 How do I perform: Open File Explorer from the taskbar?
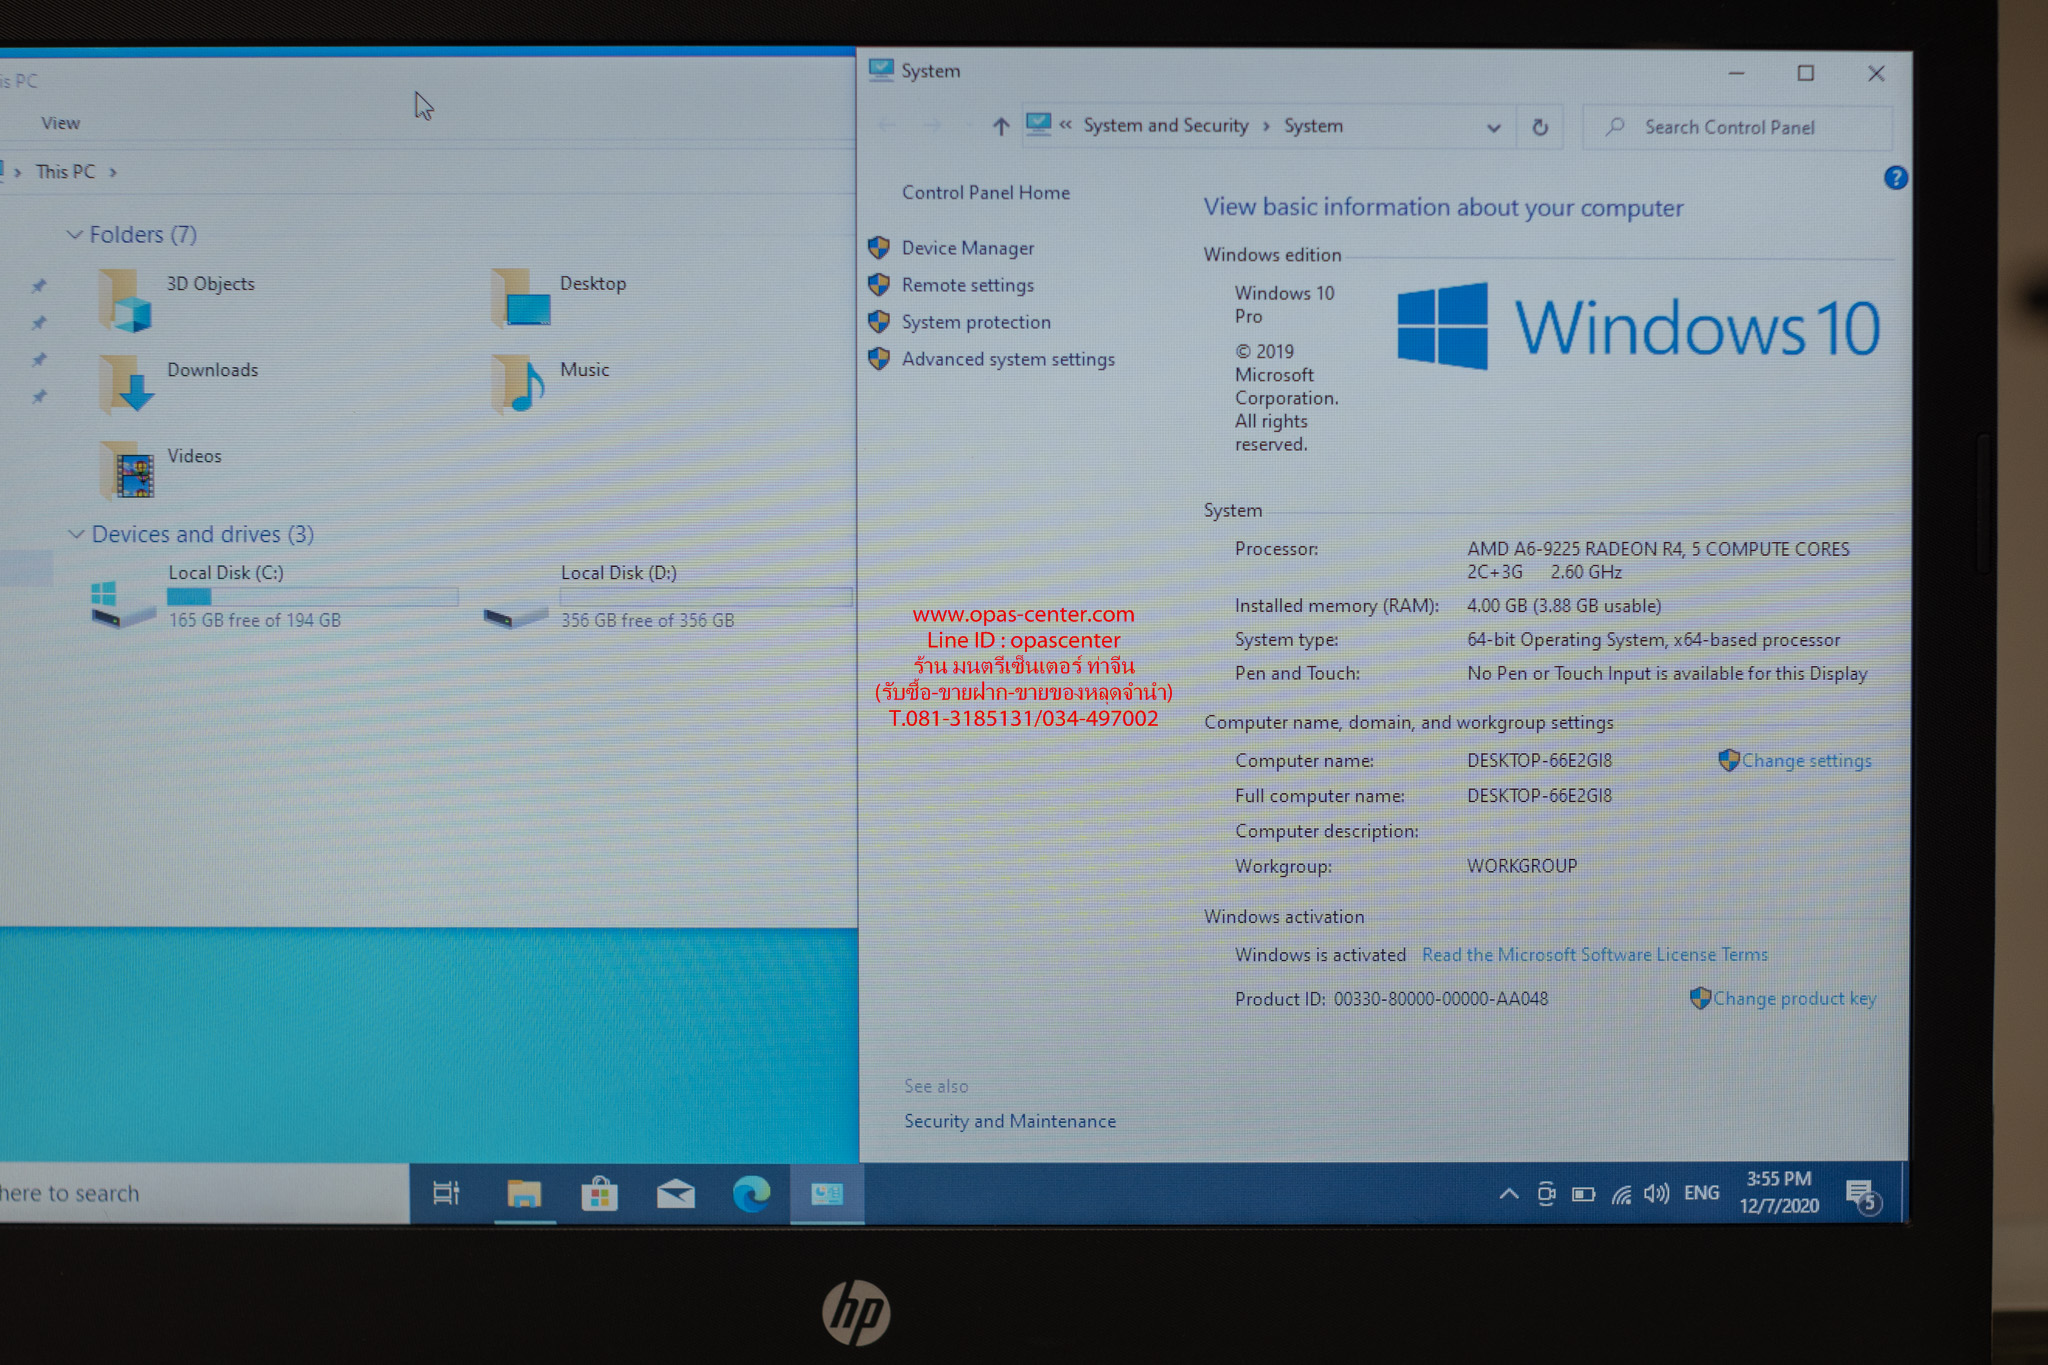click(x=523, y=1193)
